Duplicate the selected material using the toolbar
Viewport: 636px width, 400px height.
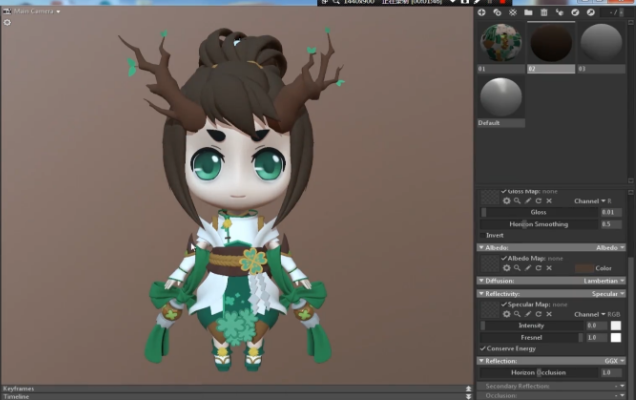click(x=497, y=13)
